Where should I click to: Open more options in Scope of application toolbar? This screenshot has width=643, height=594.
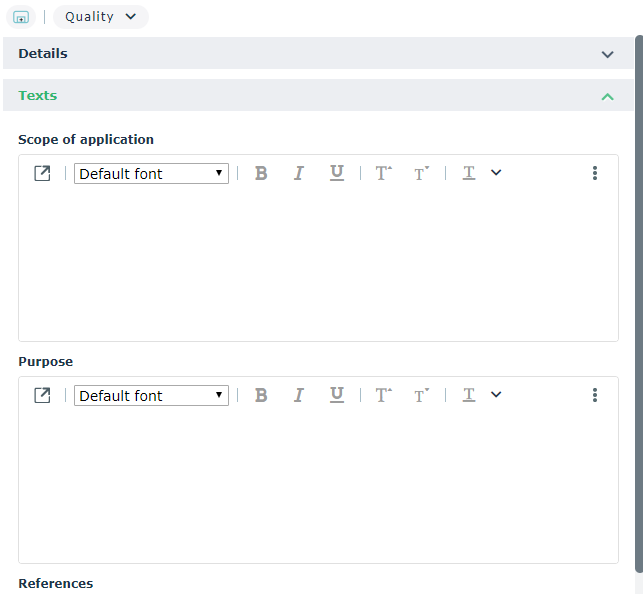594,173
